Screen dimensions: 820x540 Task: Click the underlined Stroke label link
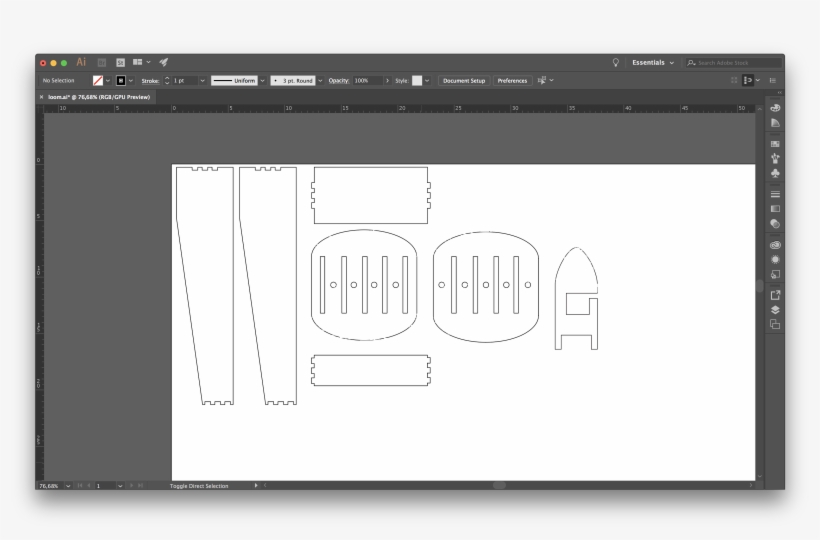pyautogui.click(x=150, y=81)
